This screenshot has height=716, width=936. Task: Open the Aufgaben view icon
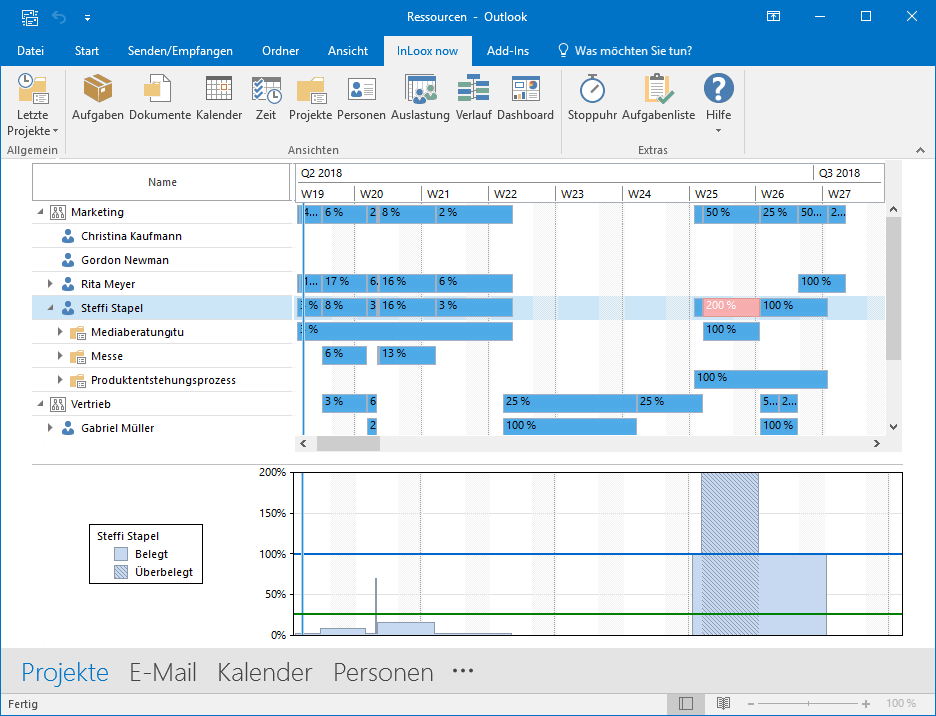98,98
